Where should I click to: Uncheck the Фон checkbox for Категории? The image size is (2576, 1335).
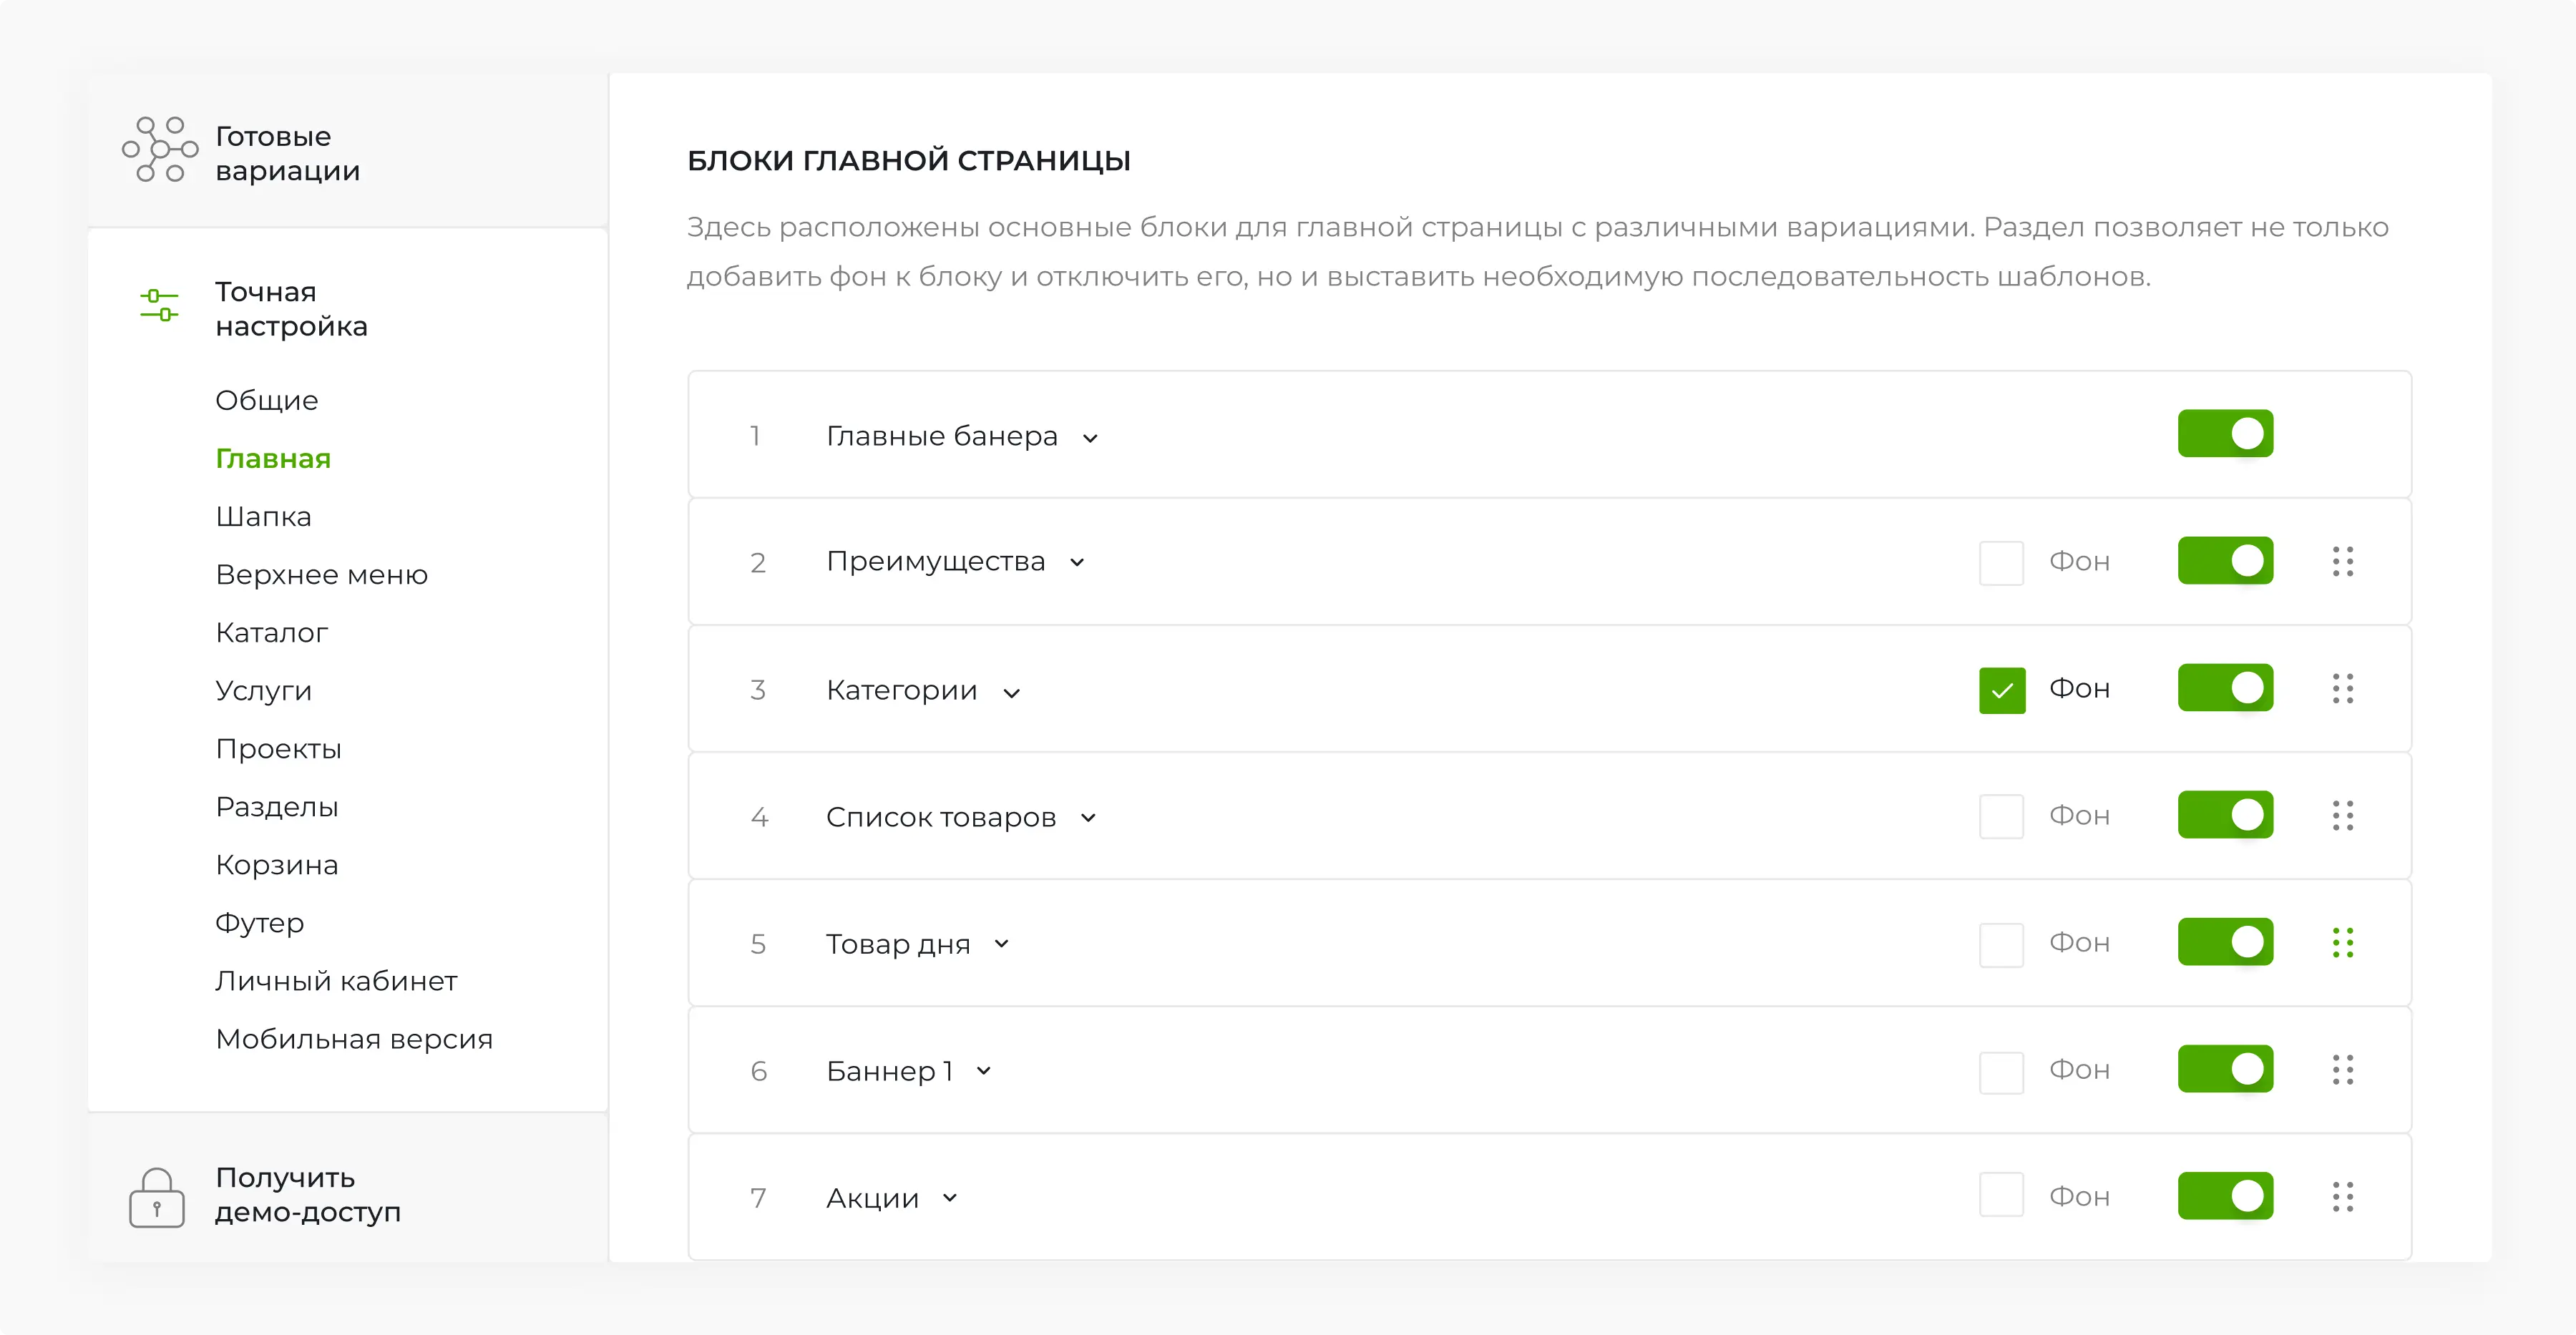point(2001,688)
